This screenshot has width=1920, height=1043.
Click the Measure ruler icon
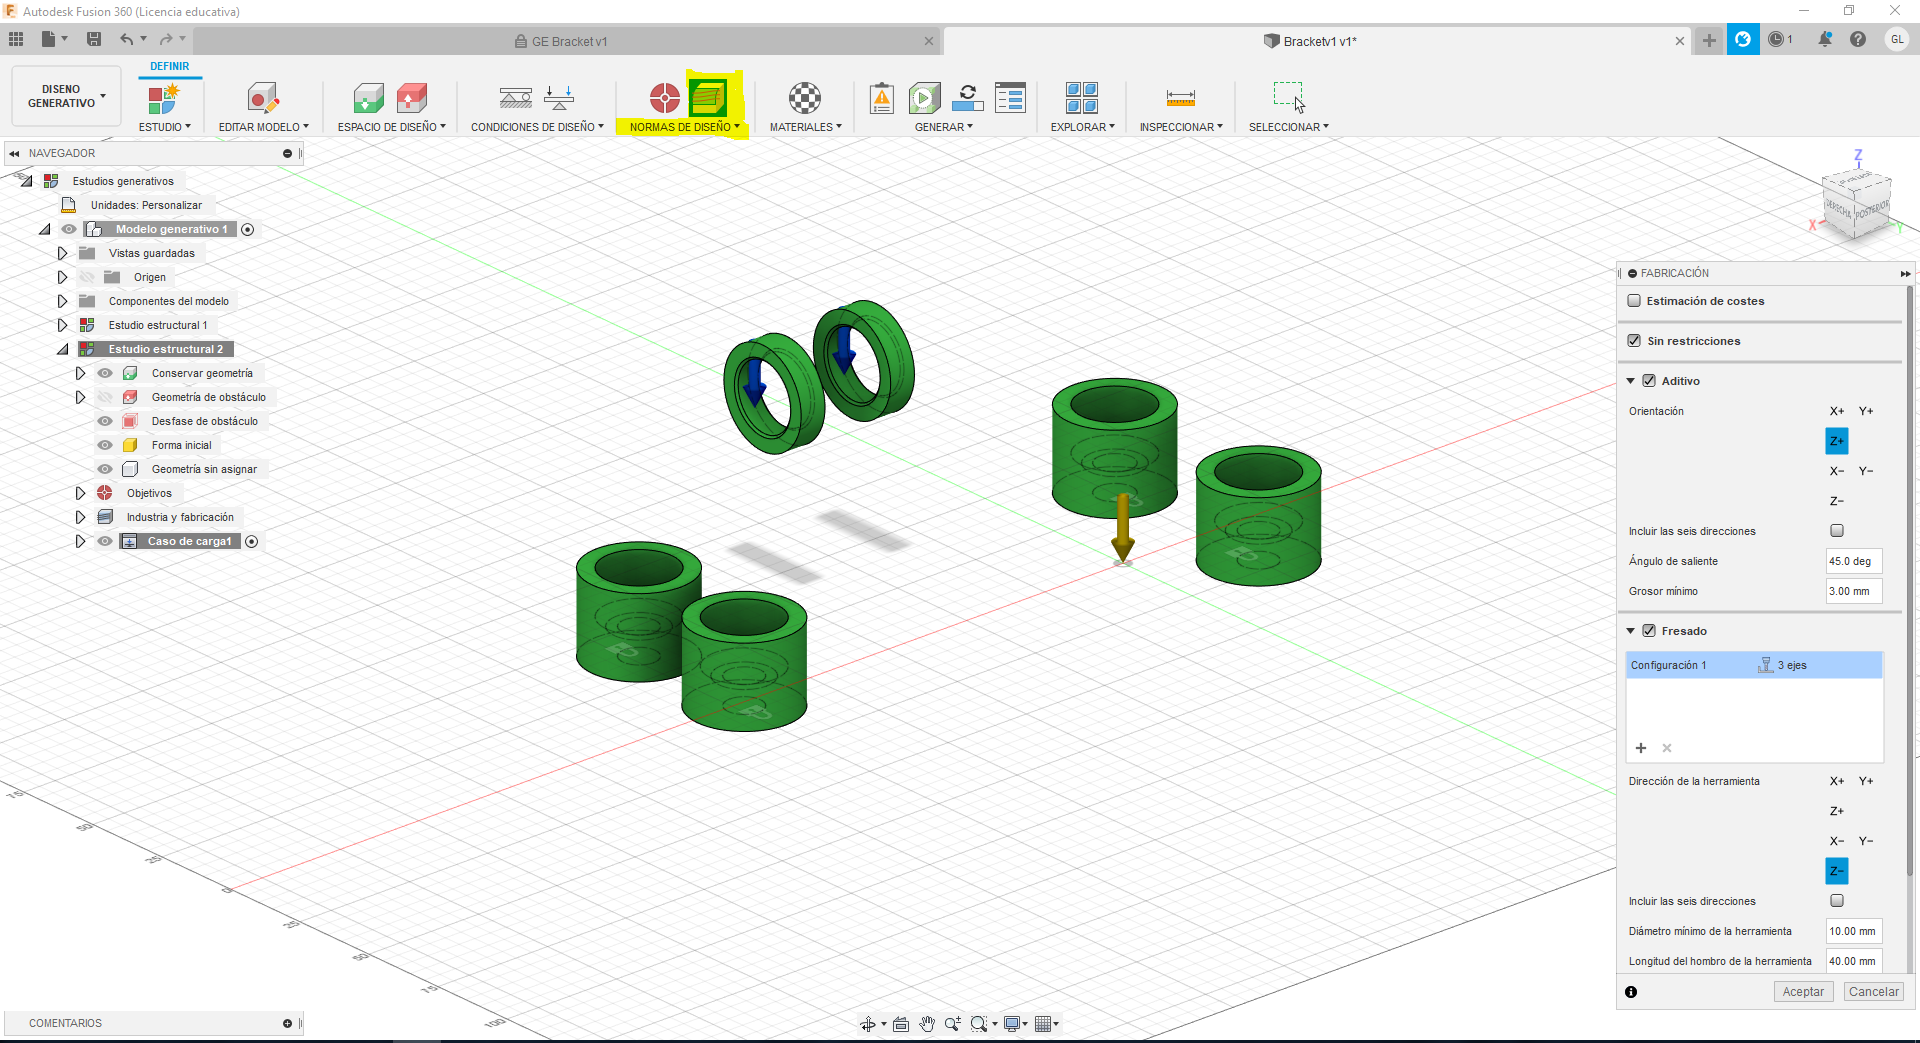pos(1180,98)
